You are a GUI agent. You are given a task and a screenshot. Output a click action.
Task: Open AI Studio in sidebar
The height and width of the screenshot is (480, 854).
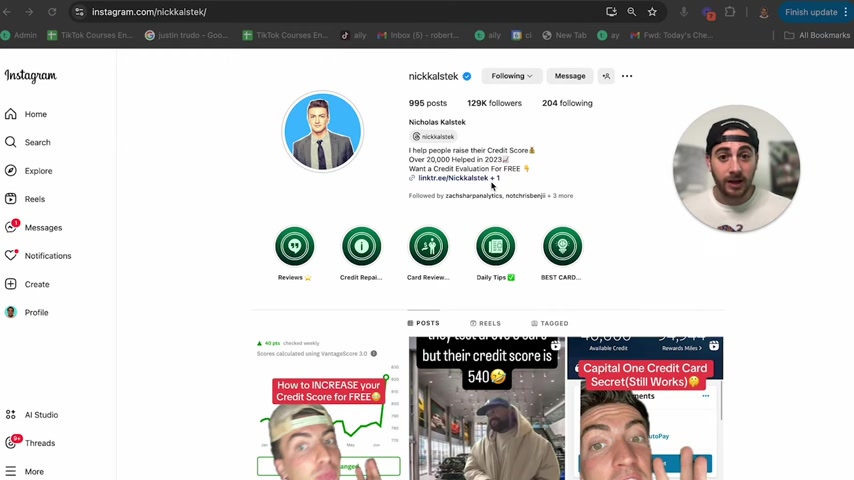click(31, 415)
